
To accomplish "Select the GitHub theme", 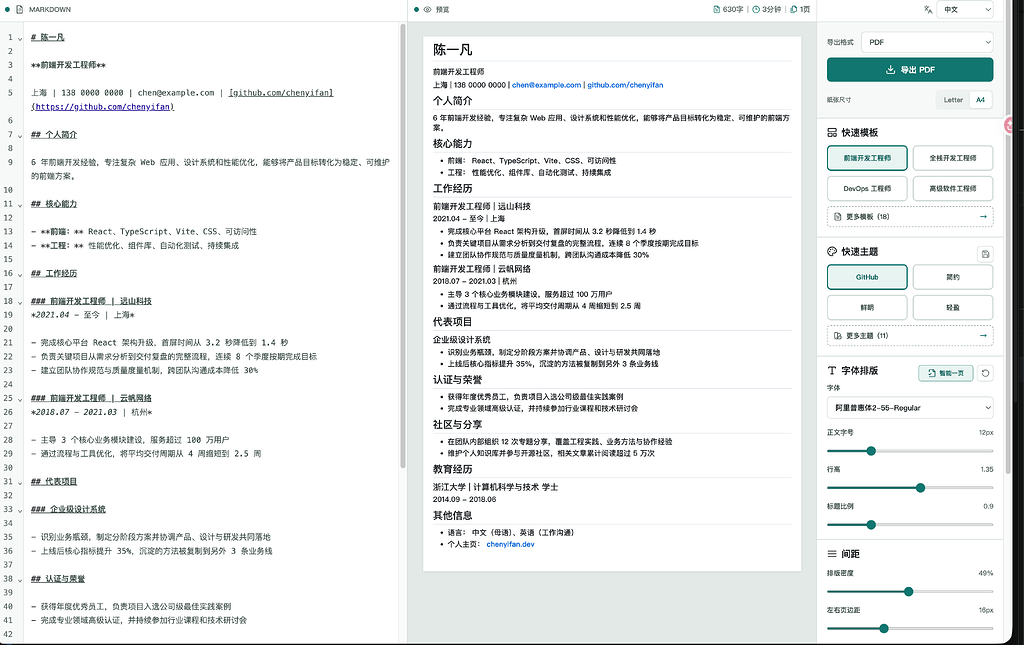I will tap(867, 277).
